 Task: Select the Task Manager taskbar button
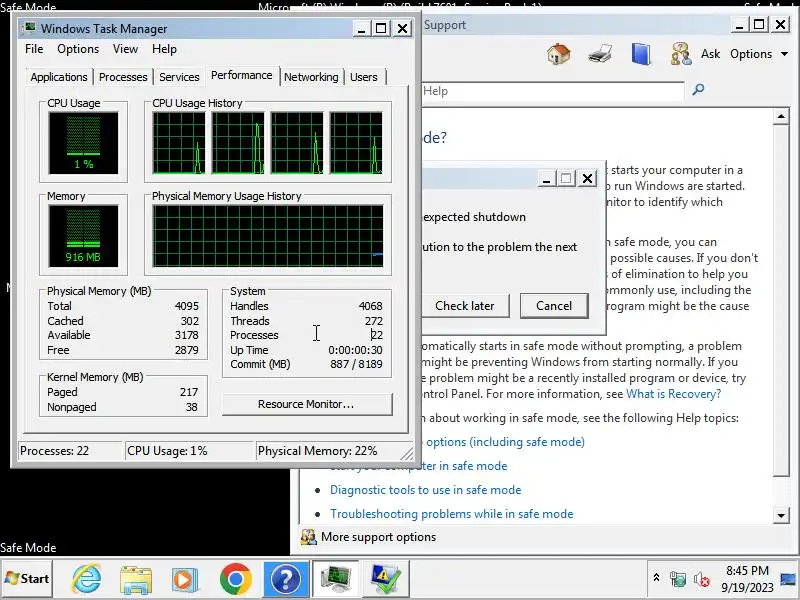pyautogui.click(x=336, y=579)
